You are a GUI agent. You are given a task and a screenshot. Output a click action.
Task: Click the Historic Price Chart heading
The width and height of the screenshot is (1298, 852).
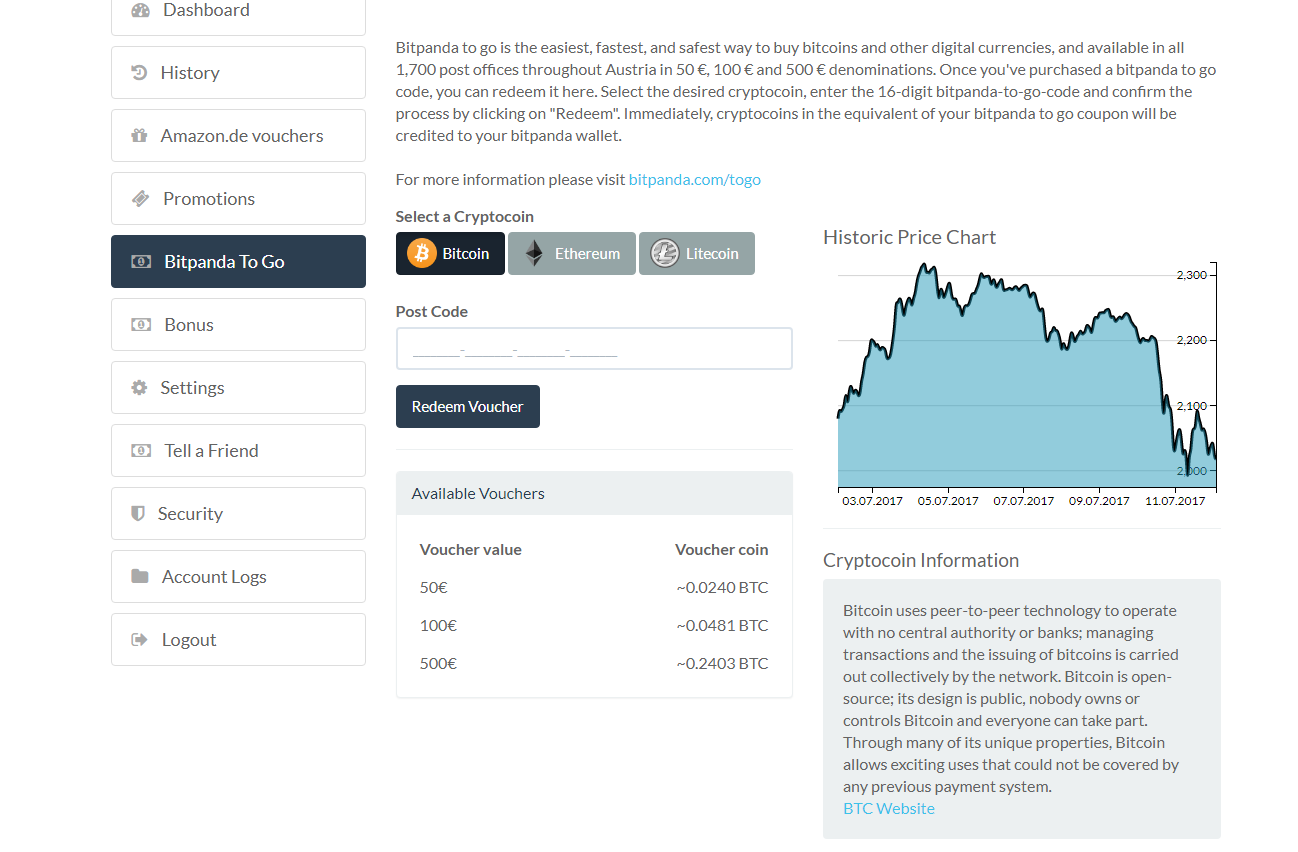(910, 238)
